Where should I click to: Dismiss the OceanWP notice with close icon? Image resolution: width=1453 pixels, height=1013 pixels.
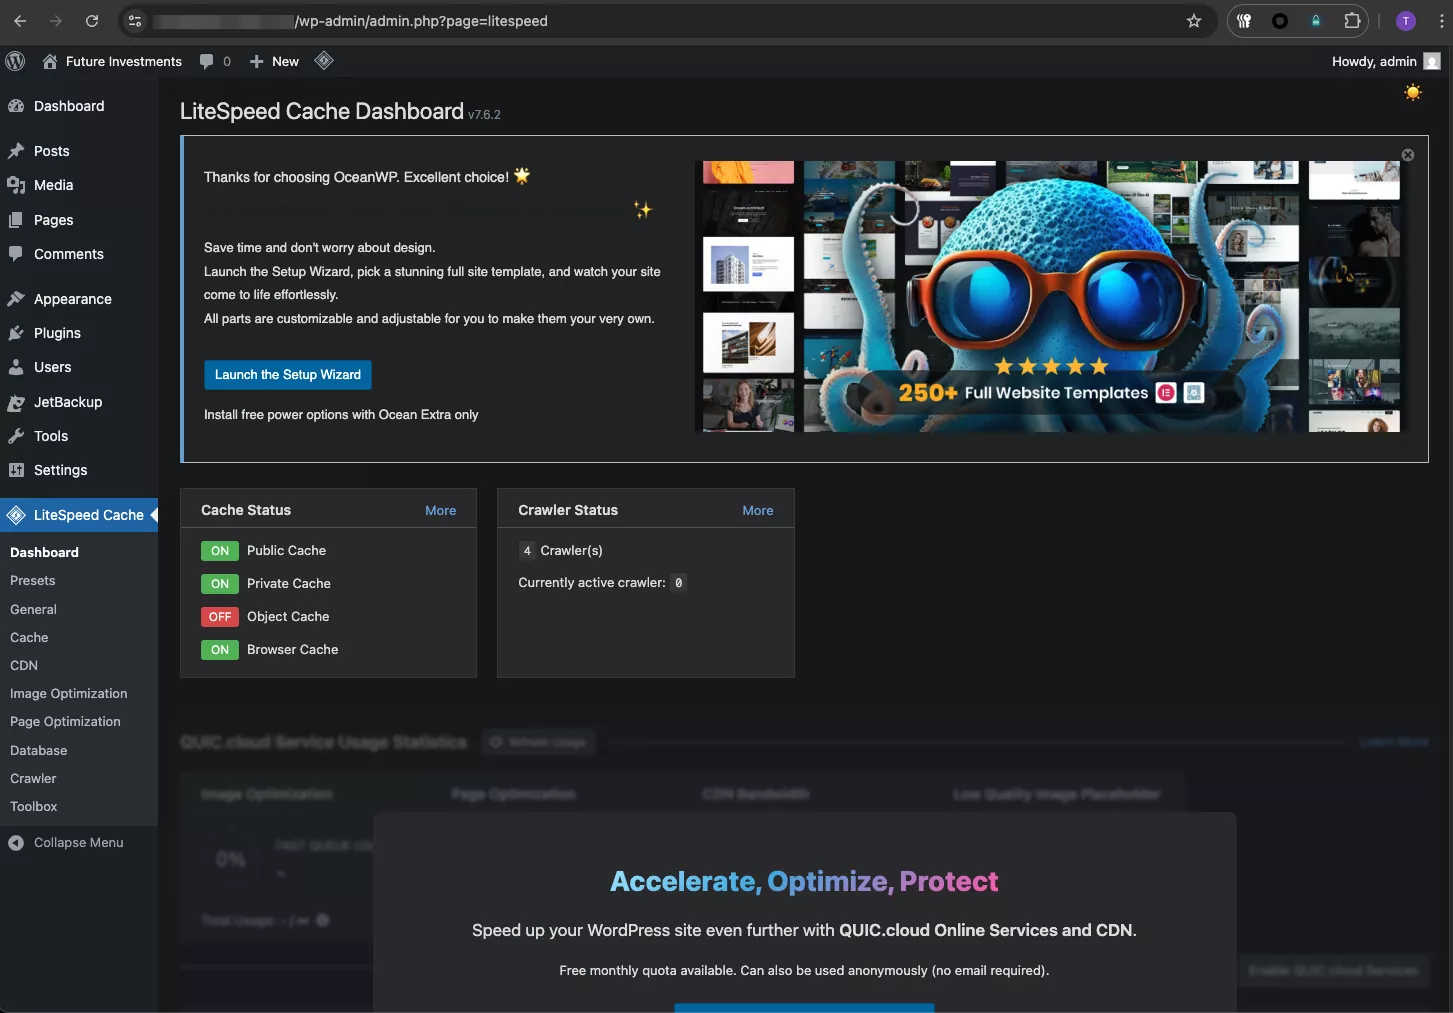pos(1407,155)
